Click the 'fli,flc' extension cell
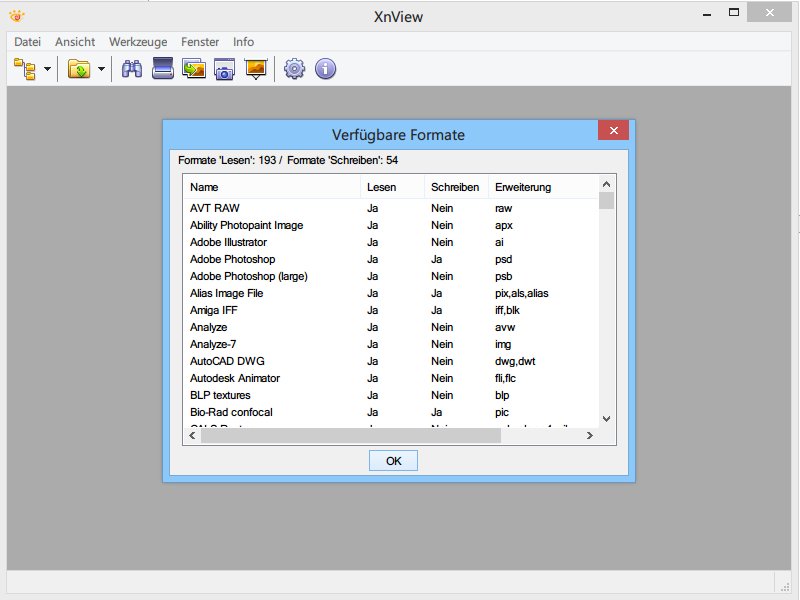 (505, 378)
